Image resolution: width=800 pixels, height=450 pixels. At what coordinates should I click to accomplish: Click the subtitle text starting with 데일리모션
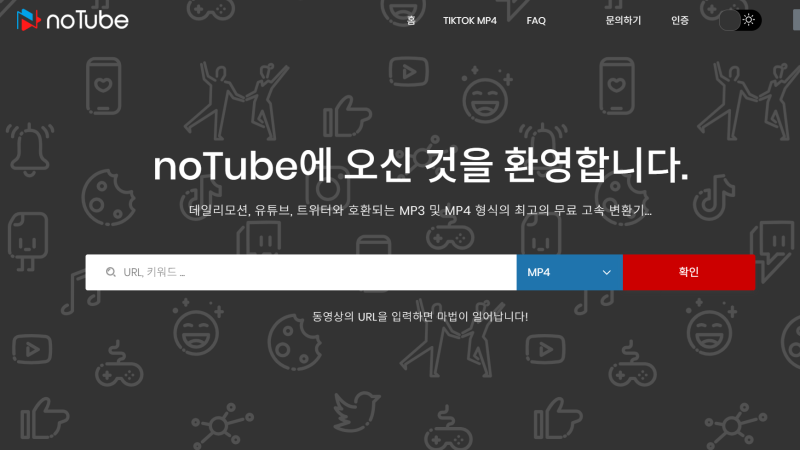point(420,210)
